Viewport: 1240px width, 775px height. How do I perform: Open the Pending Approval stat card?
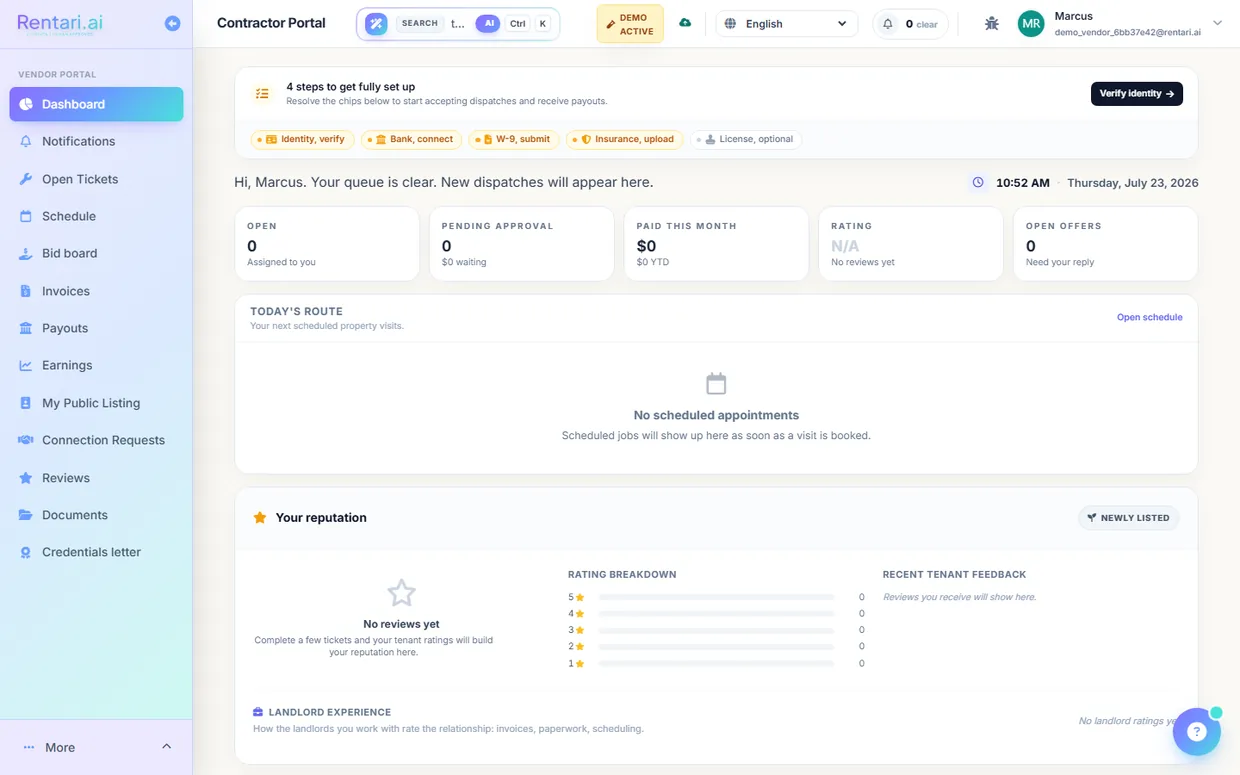522,244
